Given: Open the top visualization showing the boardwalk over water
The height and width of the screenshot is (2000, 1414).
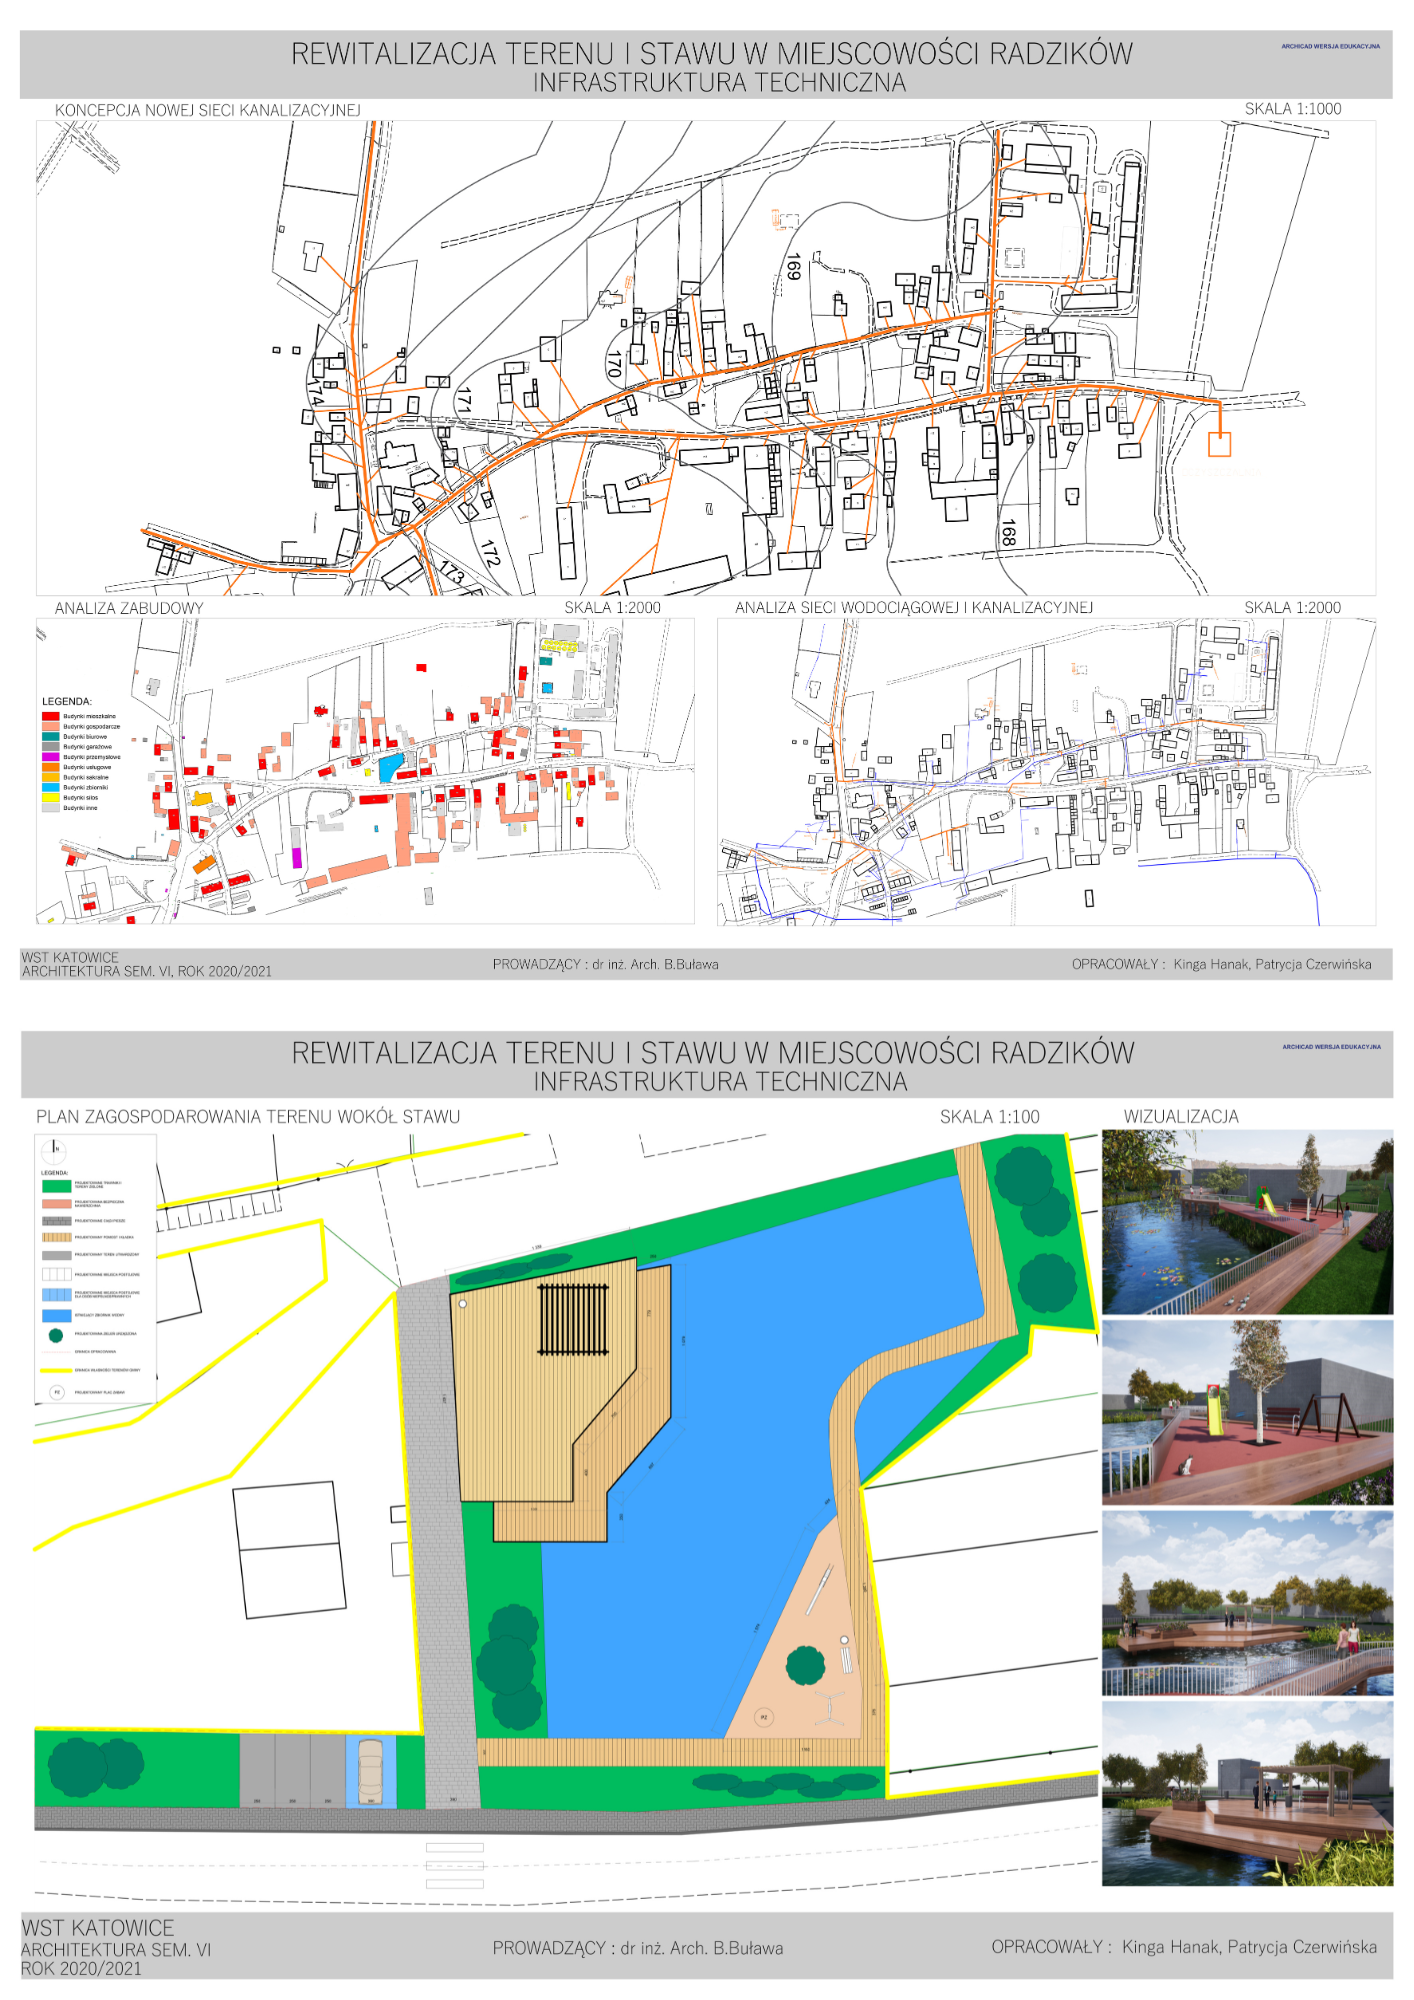Looking at the screenshot, I should [1246, 1222].
